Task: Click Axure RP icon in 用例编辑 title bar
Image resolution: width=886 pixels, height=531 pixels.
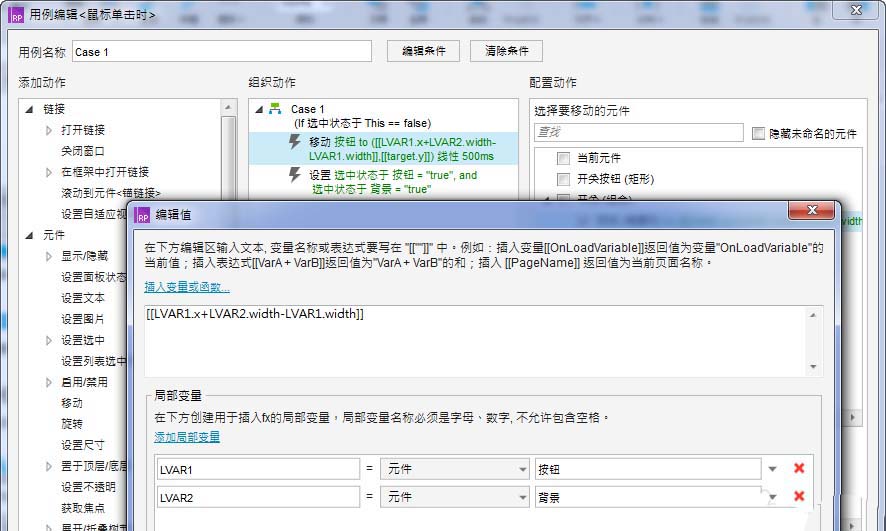Action: [17, 15]
